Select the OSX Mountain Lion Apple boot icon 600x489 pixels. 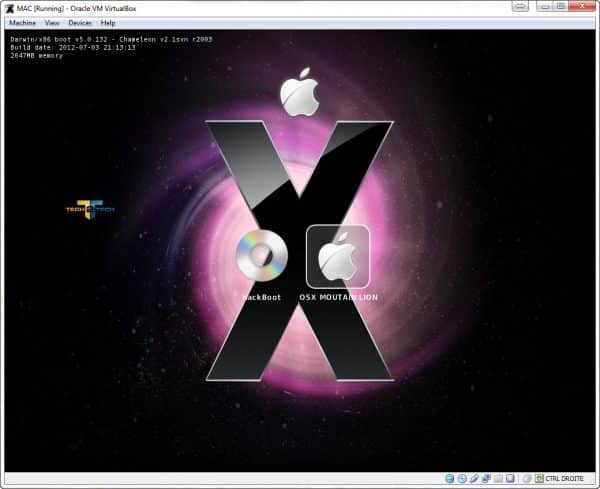[x=338, y=258]
